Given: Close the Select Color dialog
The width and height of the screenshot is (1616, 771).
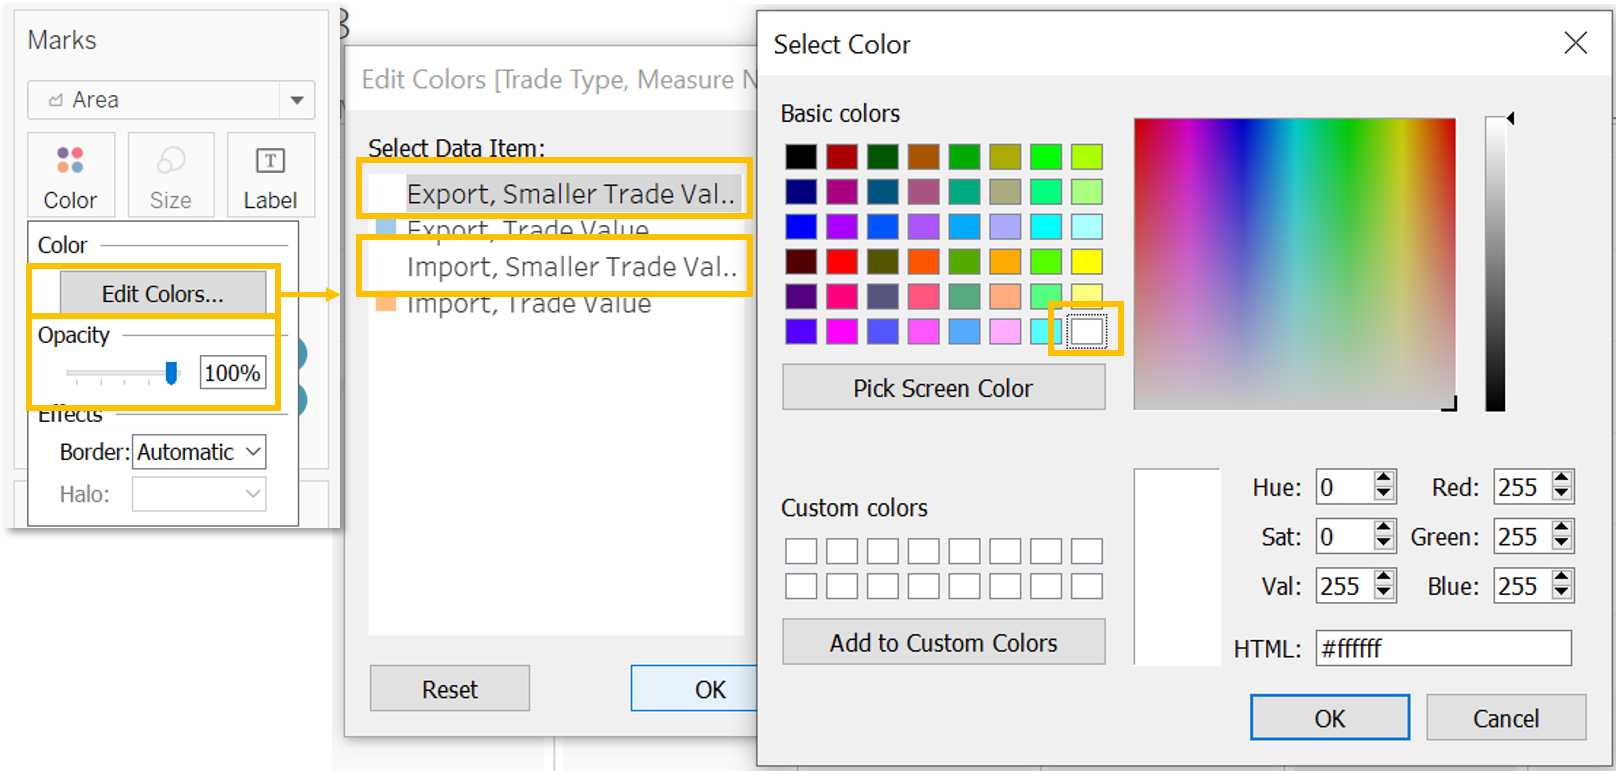Looking at the screenshot, I should click(x=1575, y=43).
